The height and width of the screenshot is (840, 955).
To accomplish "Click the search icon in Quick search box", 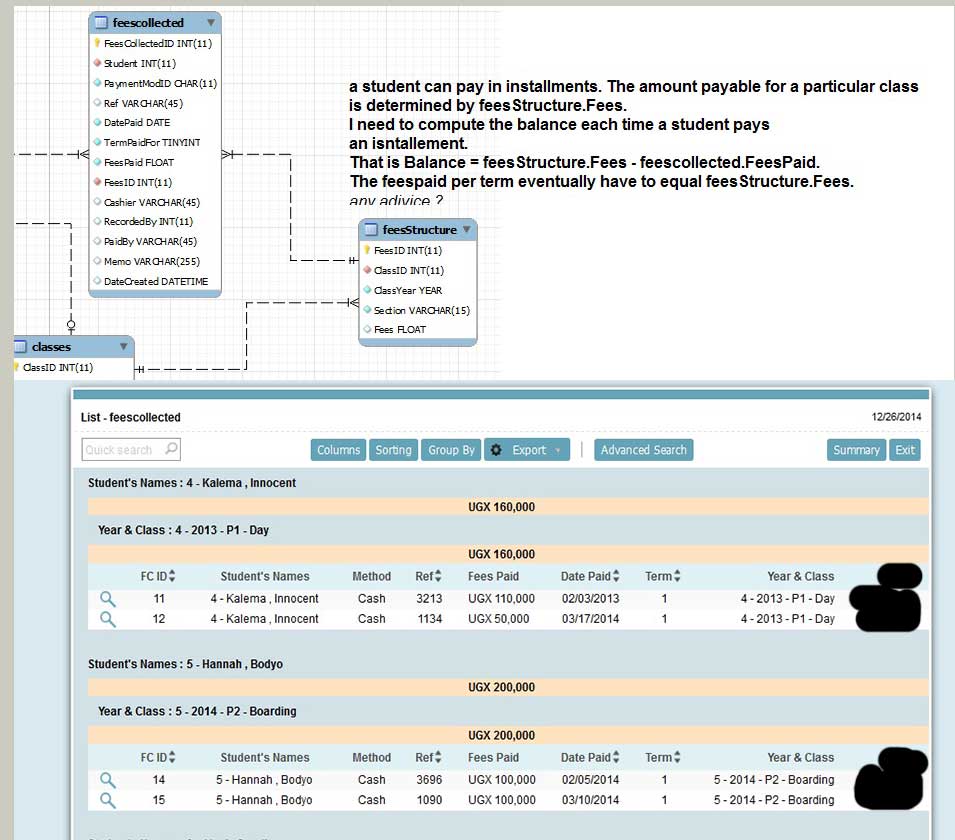I will 171,449.
